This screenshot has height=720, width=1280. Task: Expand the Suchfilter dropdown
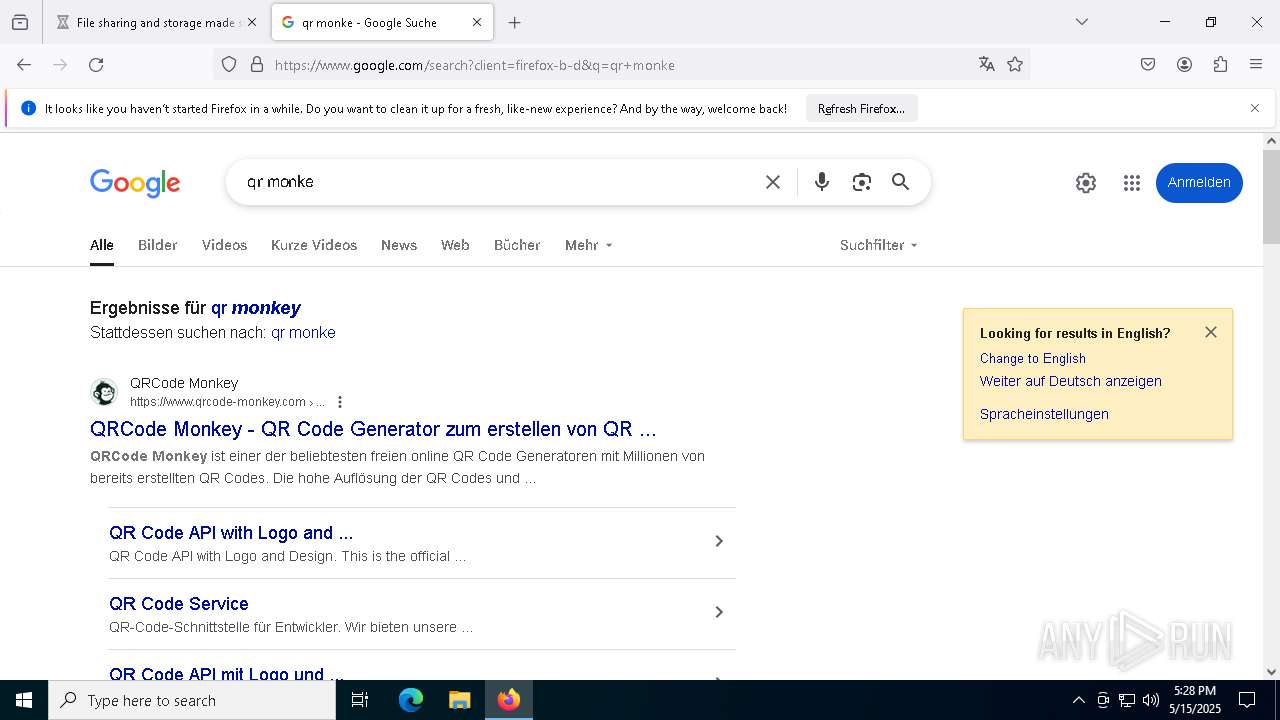point(879,245)
